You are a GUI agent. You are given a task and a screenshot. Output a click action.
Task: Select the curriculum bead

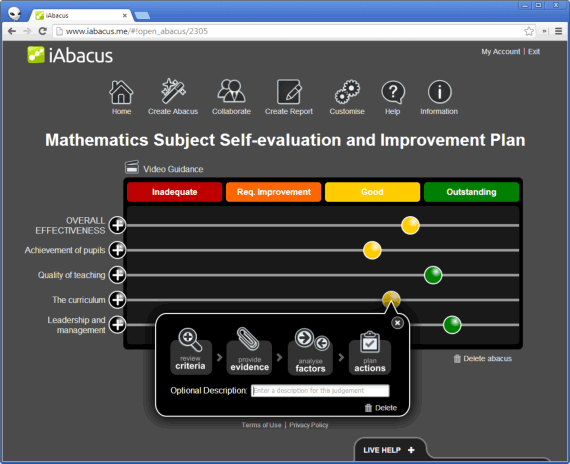391,300
